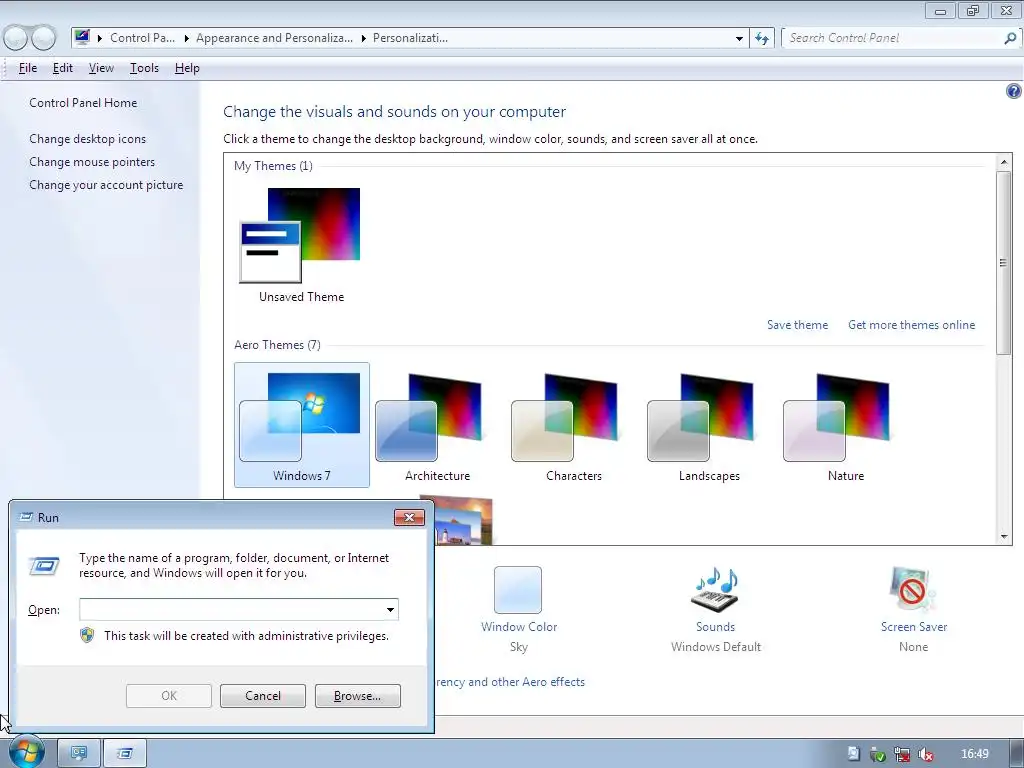Click the muted volume tray icon
The height and width of the screenshot is (768, 1024).
tap(925, 754)
